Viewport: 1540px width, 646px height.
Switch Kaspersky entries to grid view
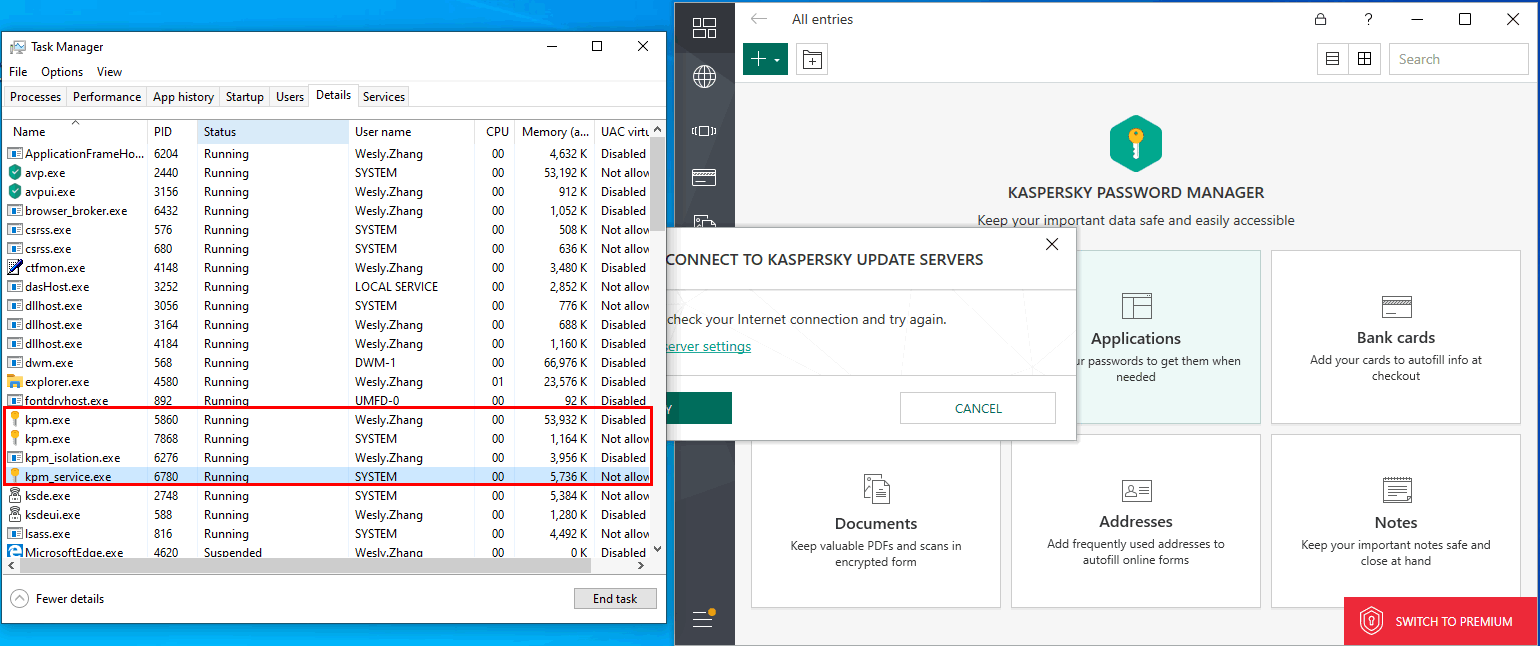tap(1364, 59)
